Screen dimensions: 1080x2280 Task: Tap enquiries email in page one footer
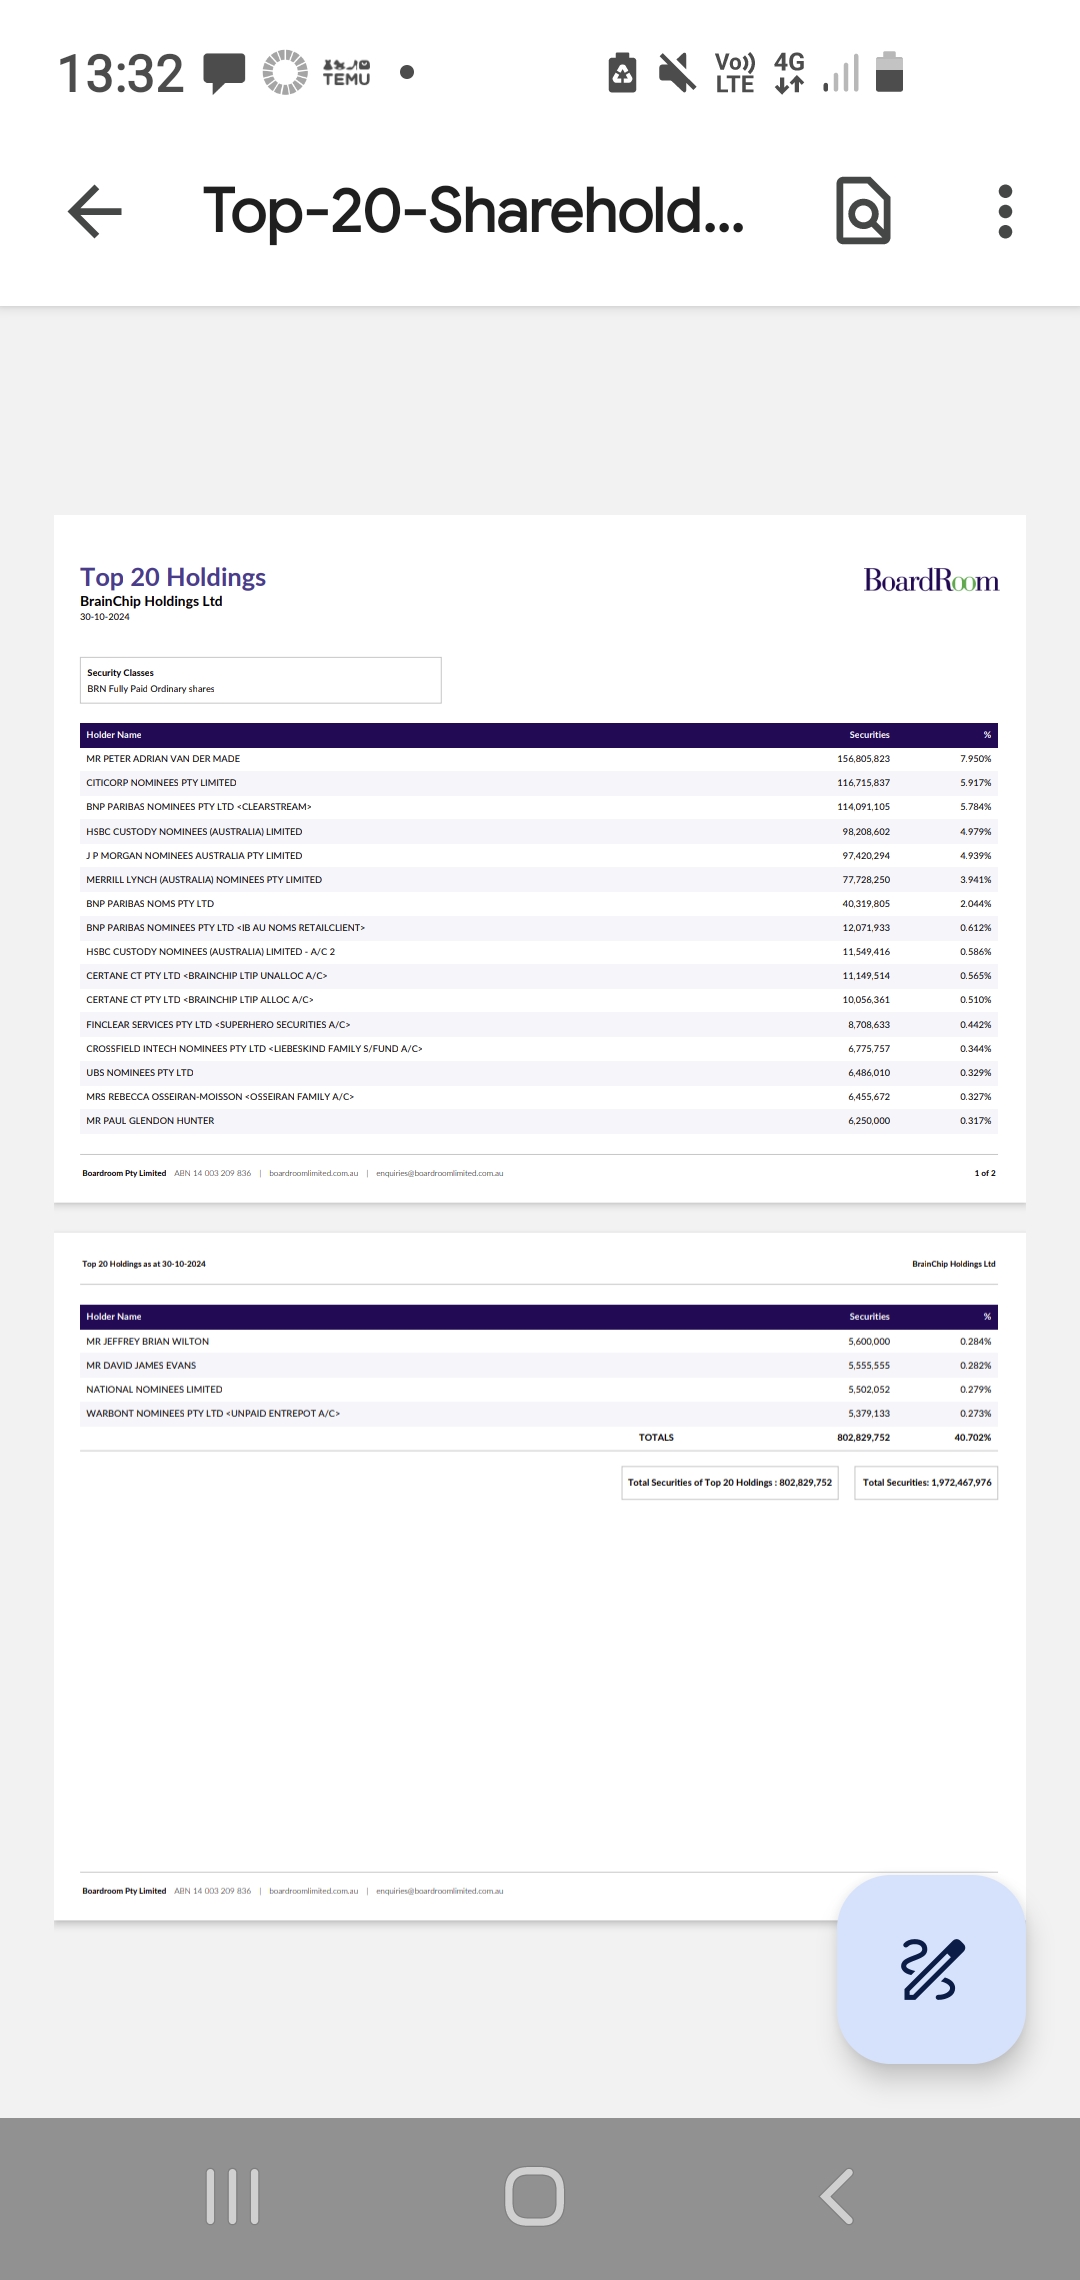pos(440,1174)
